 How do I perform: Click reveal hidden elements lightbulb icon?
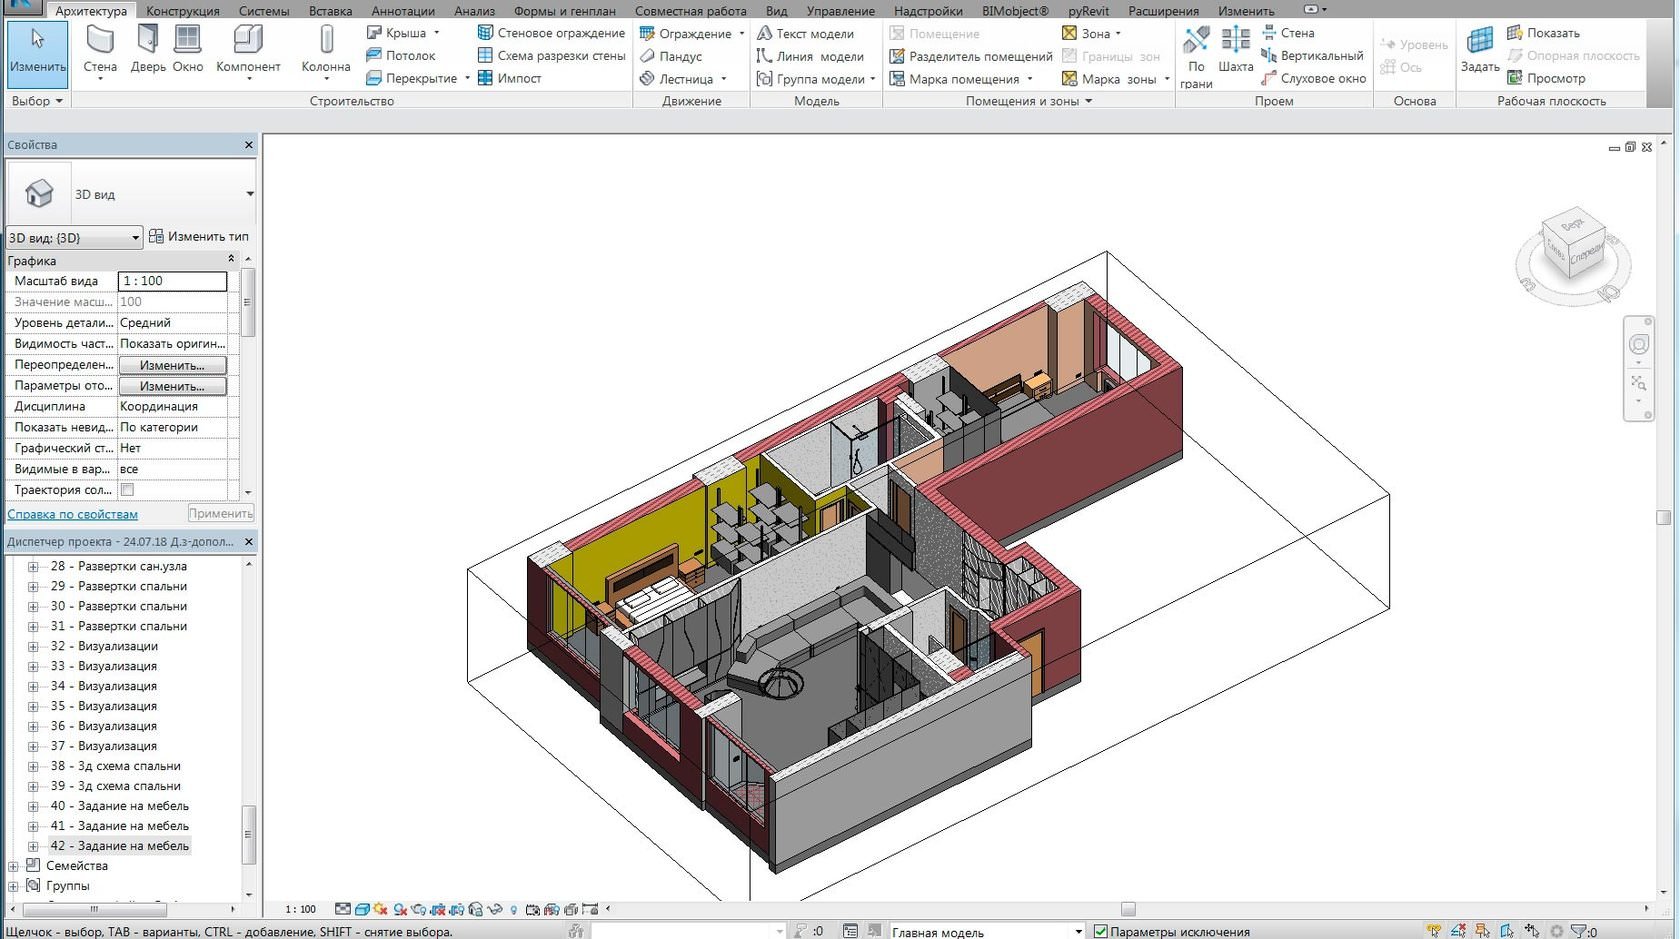tap(514, 909)
